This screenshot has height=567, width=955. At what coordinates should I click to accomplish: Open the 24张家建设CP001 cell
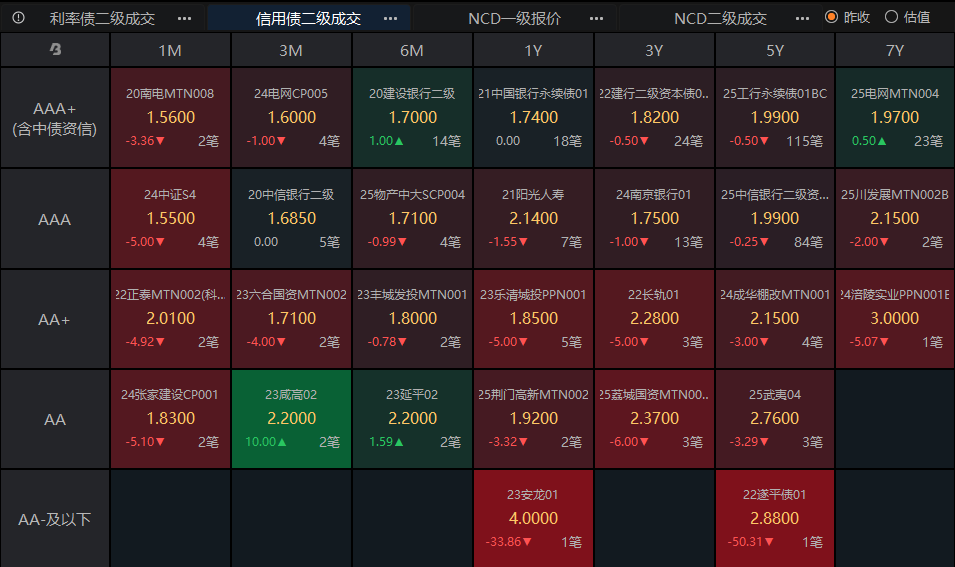tap(170, 419)
